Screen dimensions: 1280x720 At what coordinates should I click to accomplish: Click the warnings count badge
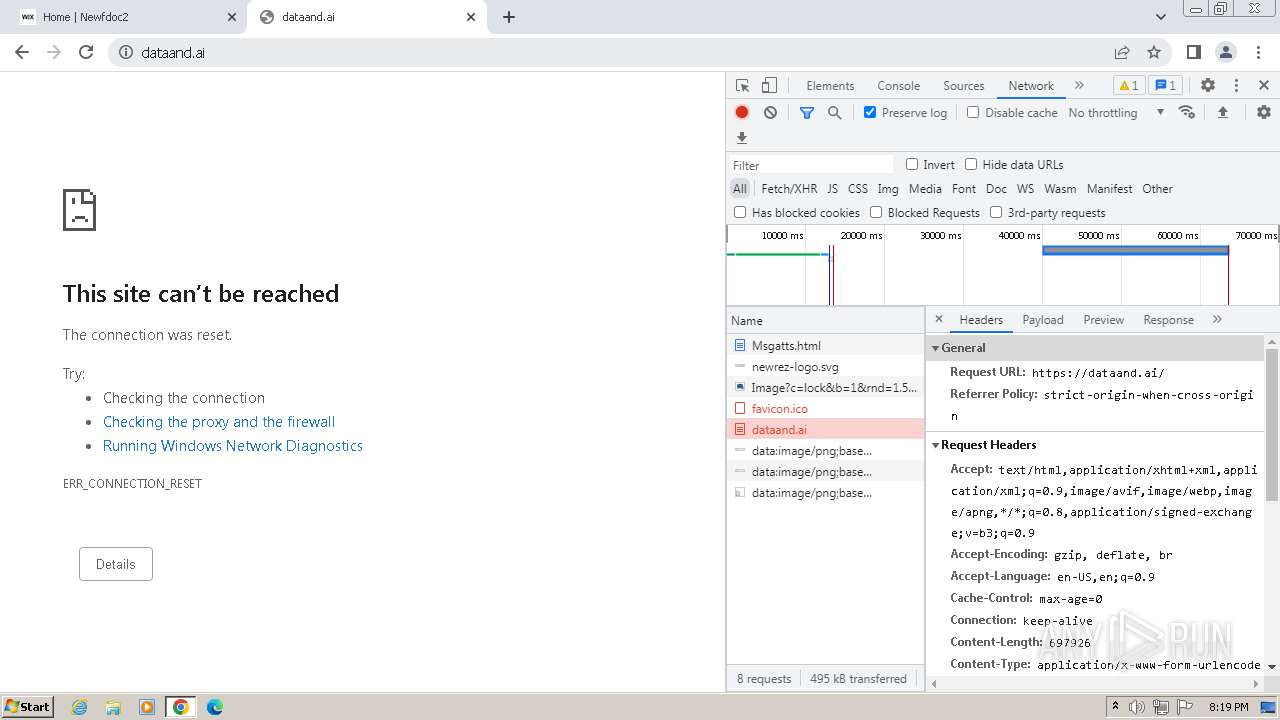coord(1127,86)
